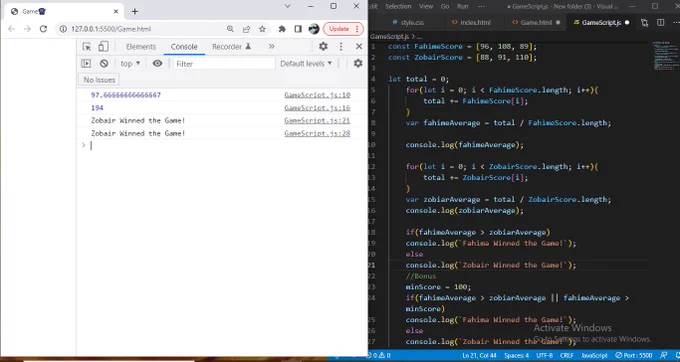
Task: Open console settings gear next to Default levels
Action: pos(358,63)
